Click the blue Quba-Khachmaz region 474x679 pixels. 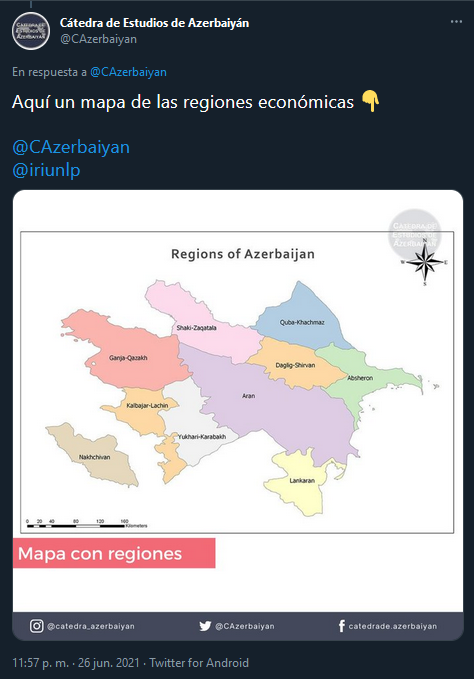[303, 320]
